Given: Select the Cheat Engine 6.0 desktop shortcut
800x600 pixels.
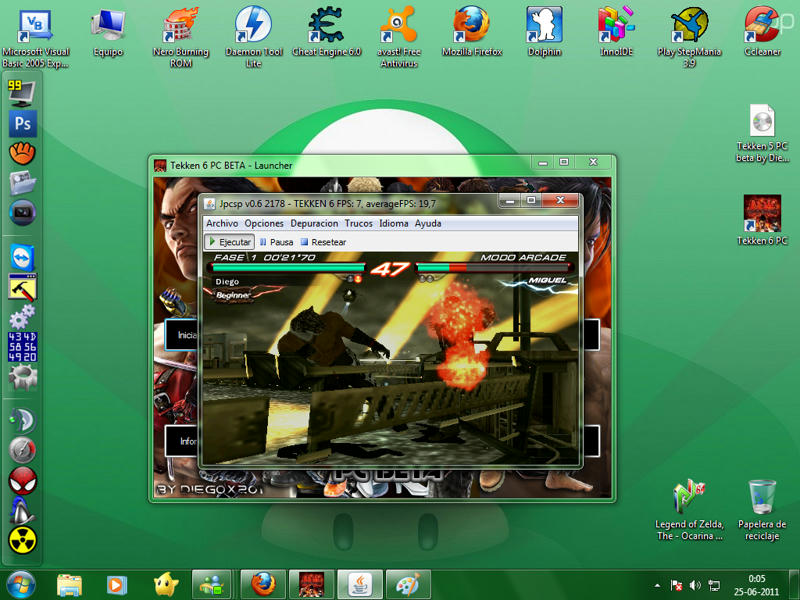Looking at the screenshot, I should 327,33.
